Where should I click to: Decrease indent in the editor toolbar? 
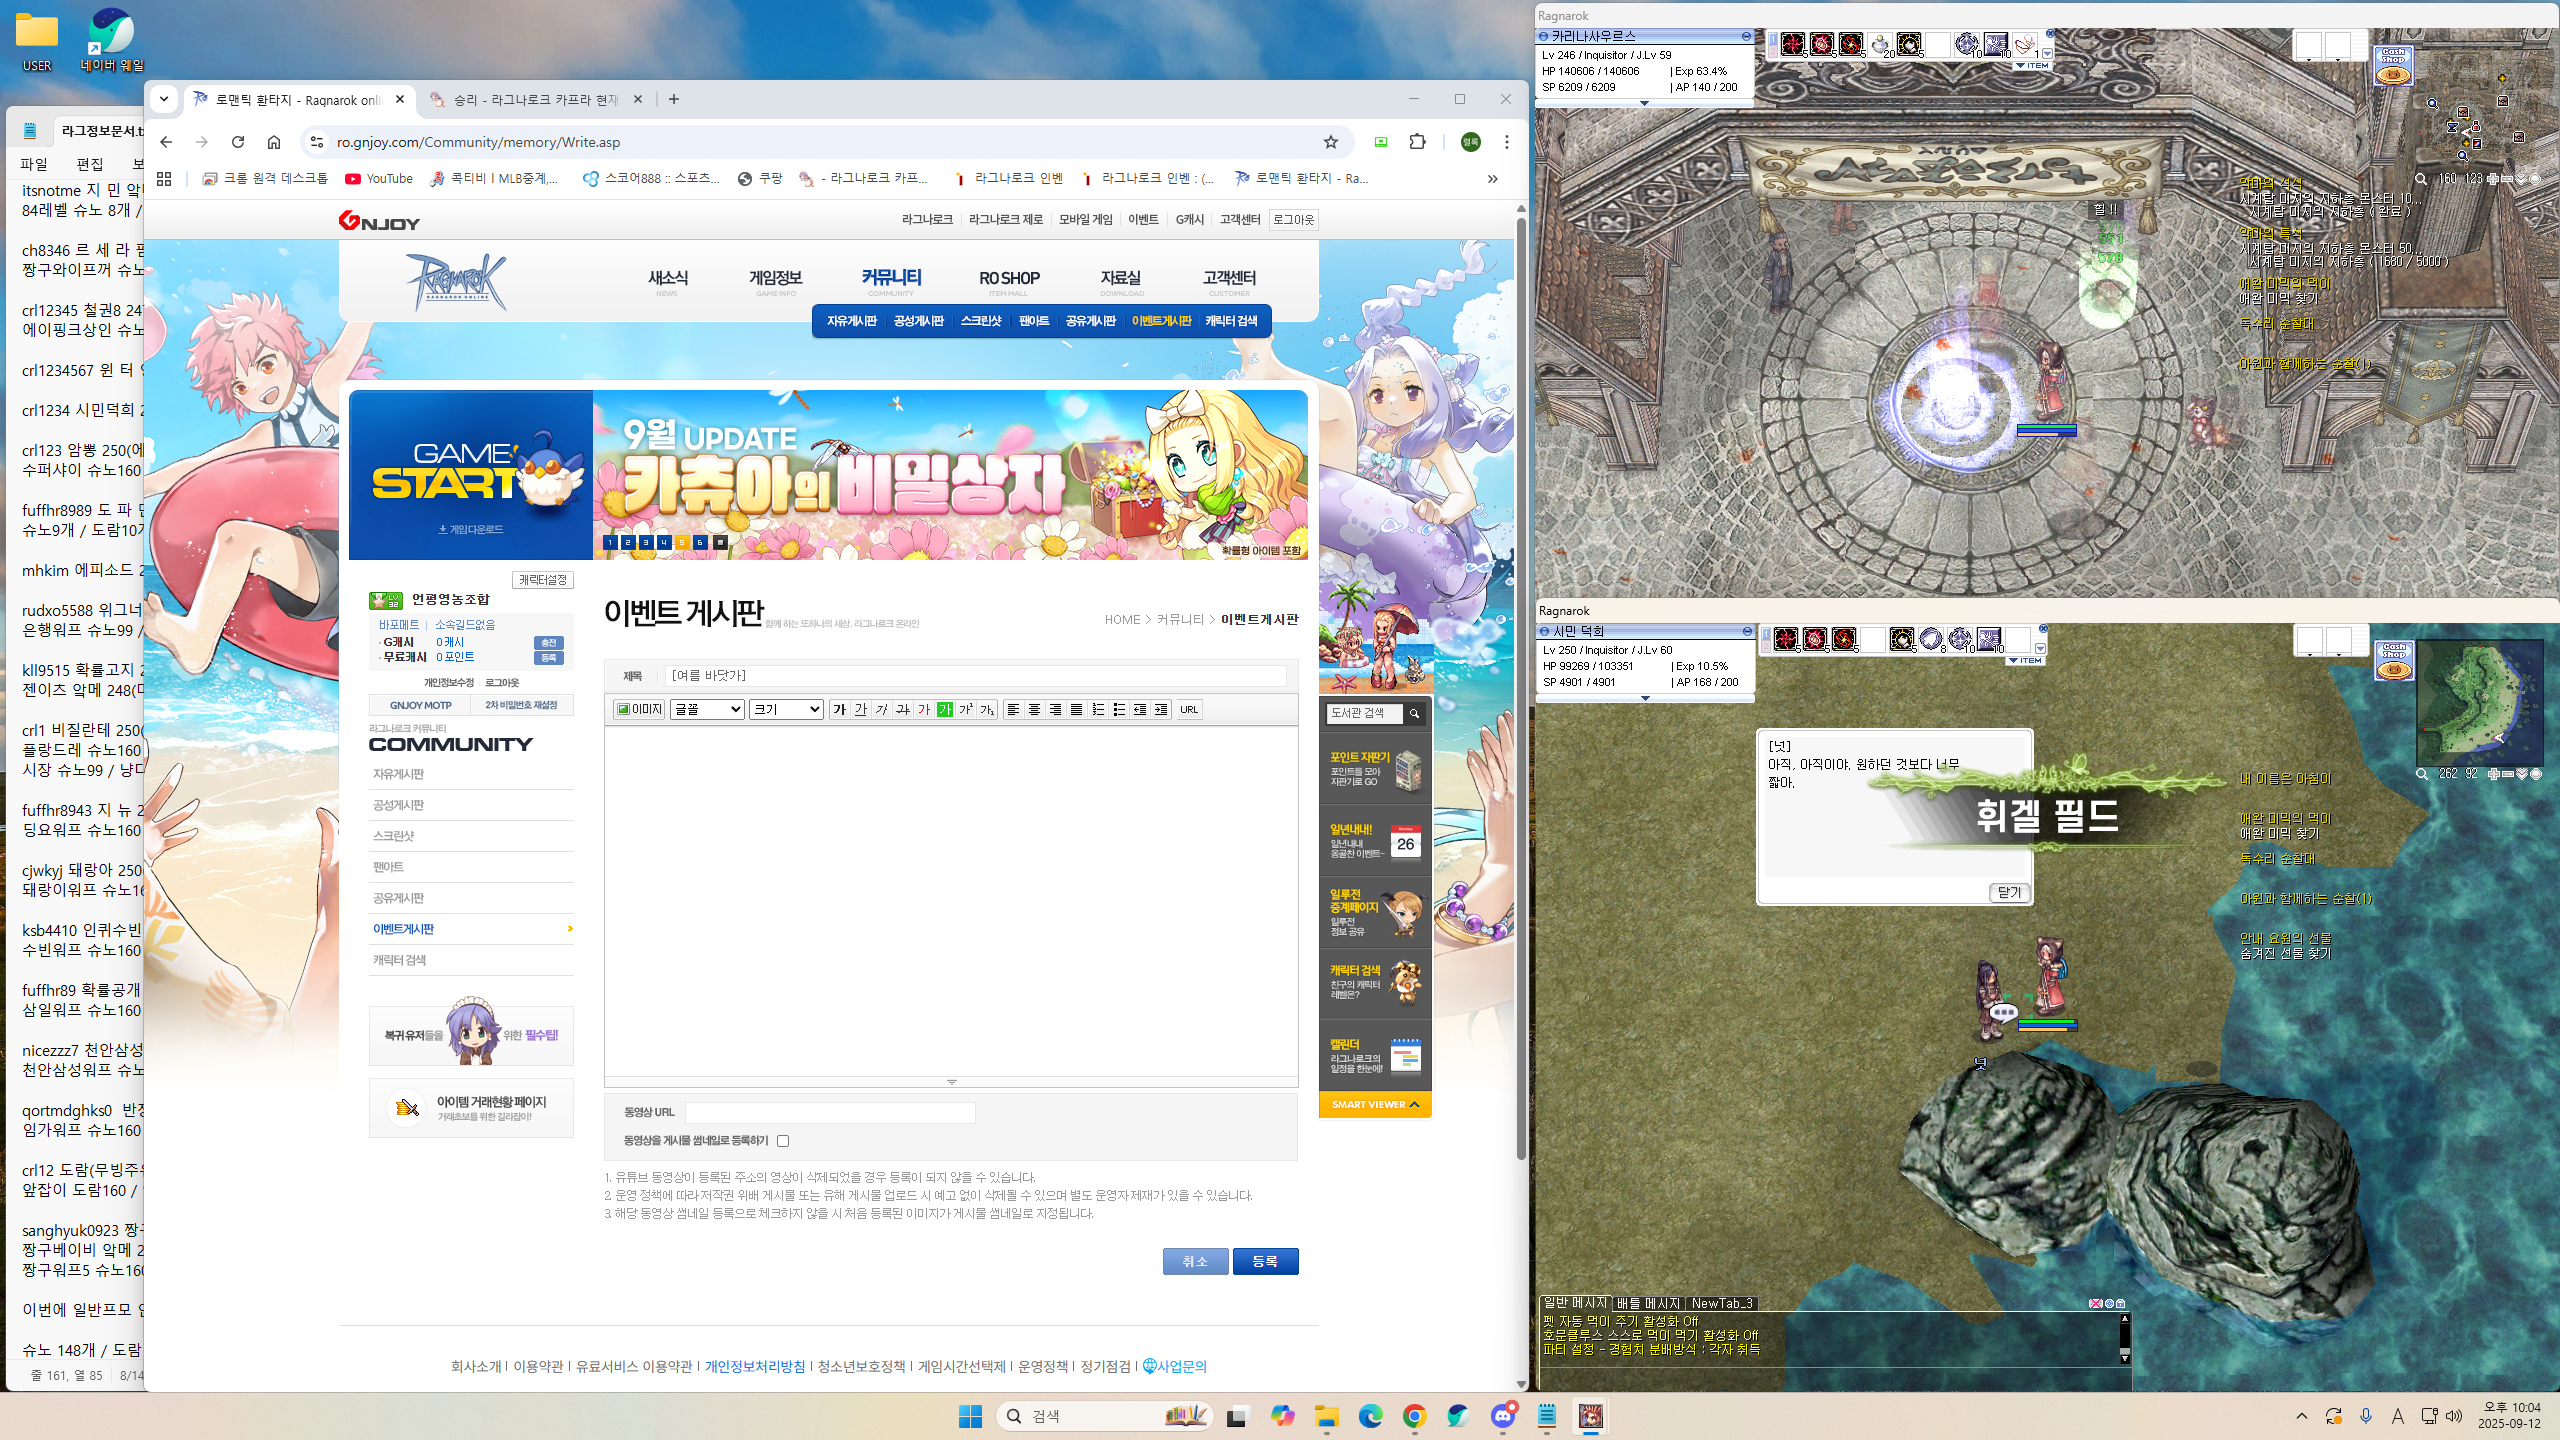point(1140,709)
